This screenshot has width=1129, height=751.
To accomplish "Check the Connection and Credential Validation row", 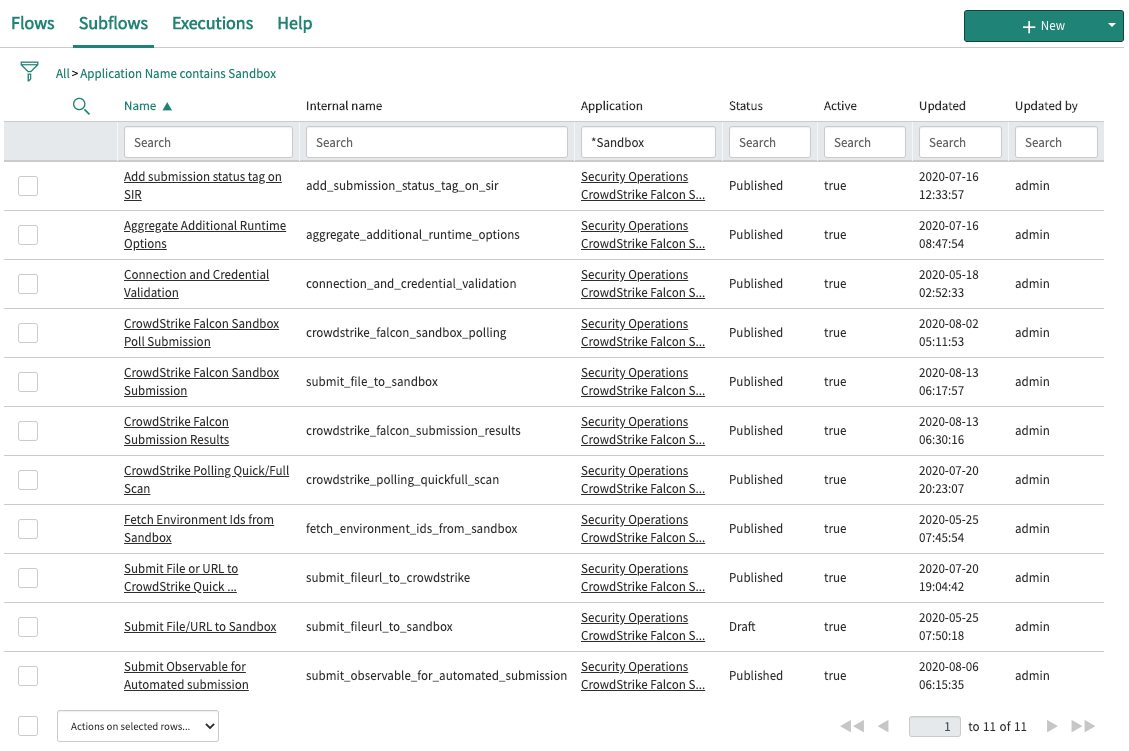I will pyautogui.click(x=28, y=284).
